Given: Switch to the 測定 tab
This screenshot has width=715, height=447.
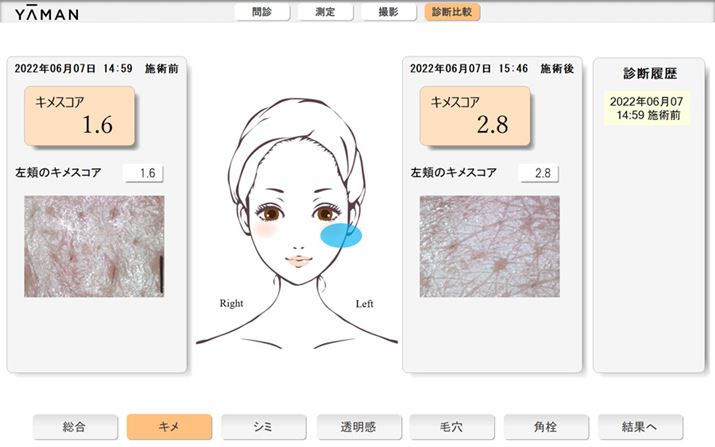Looking at the screenshot, I should (325, 12).
